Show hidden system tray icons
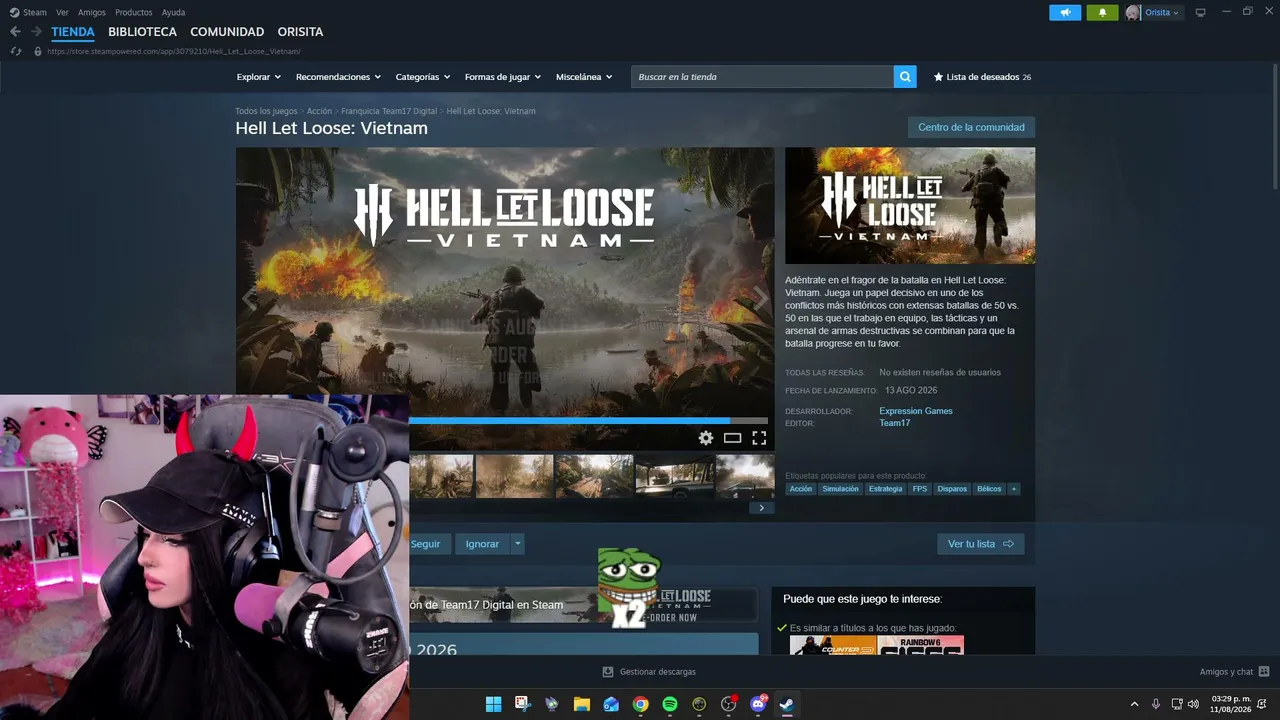This screenshot has width=1280, height=720. 1134,704
